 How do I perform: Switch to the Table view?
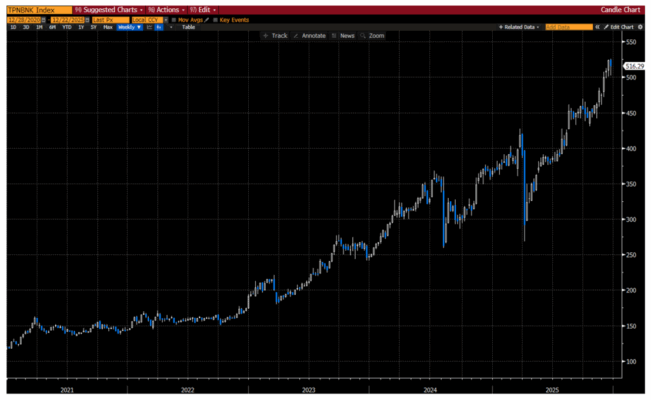[188, 27]
